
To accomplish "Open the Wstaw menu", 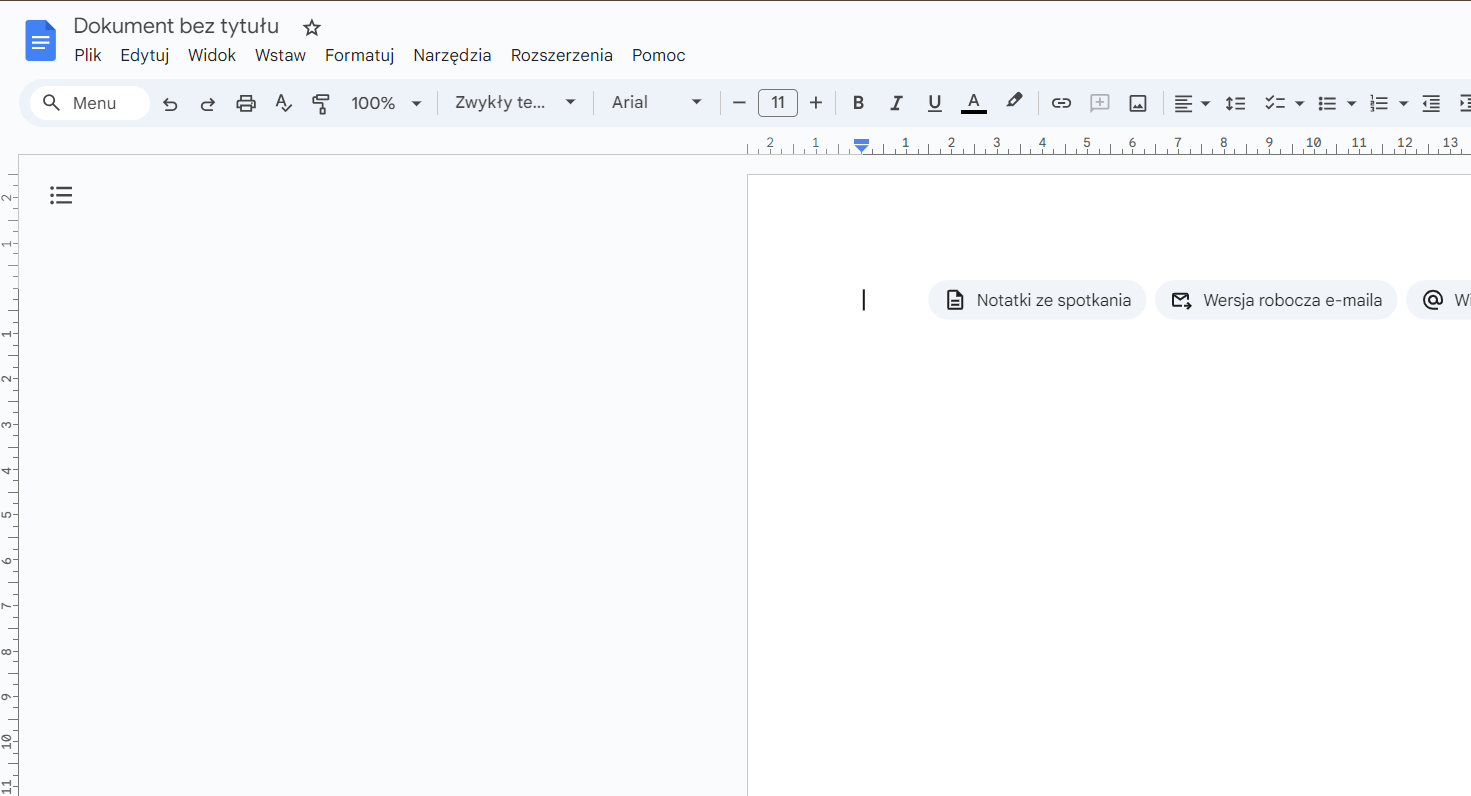I will tap(280, 55).
